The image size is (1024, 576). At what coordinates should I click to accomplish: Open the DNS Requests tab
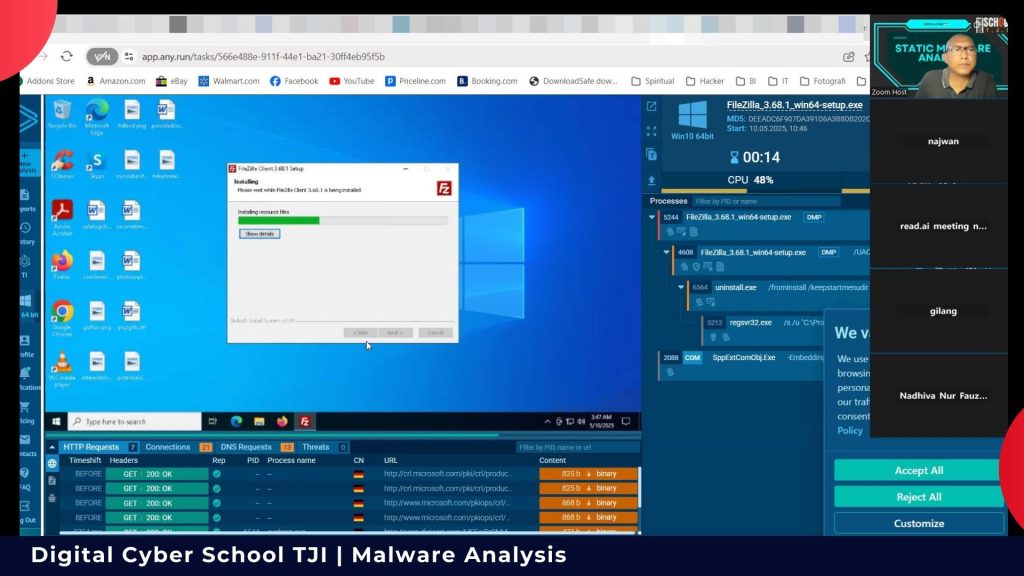245,446
